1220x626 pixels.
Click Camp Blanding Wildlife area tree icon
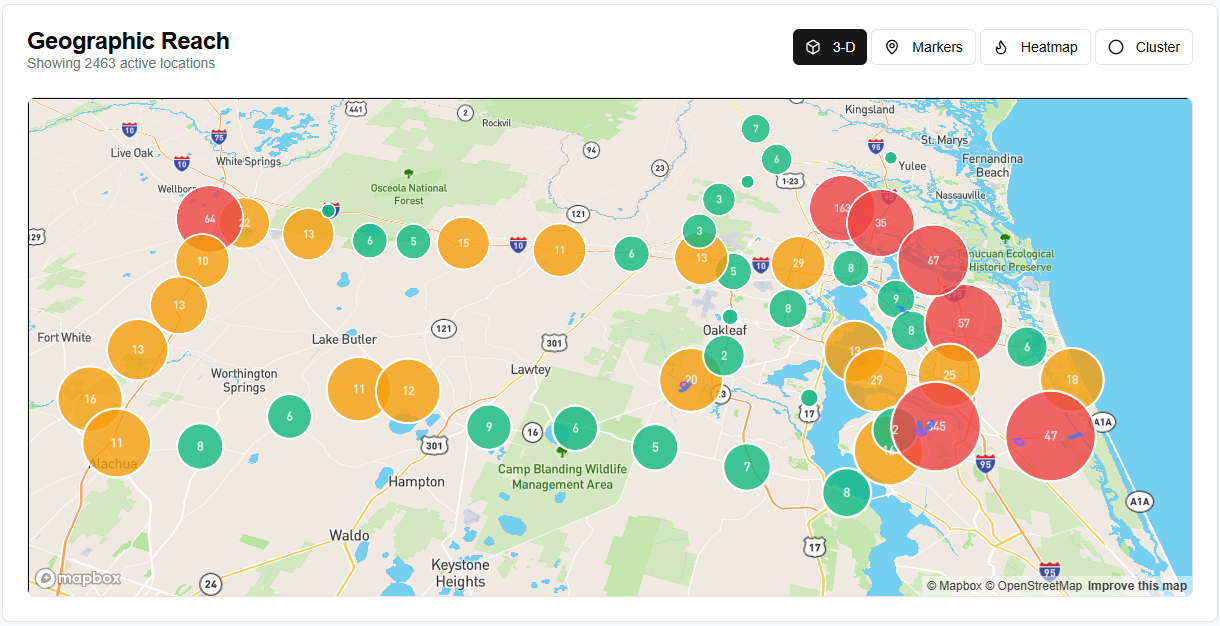561,452
